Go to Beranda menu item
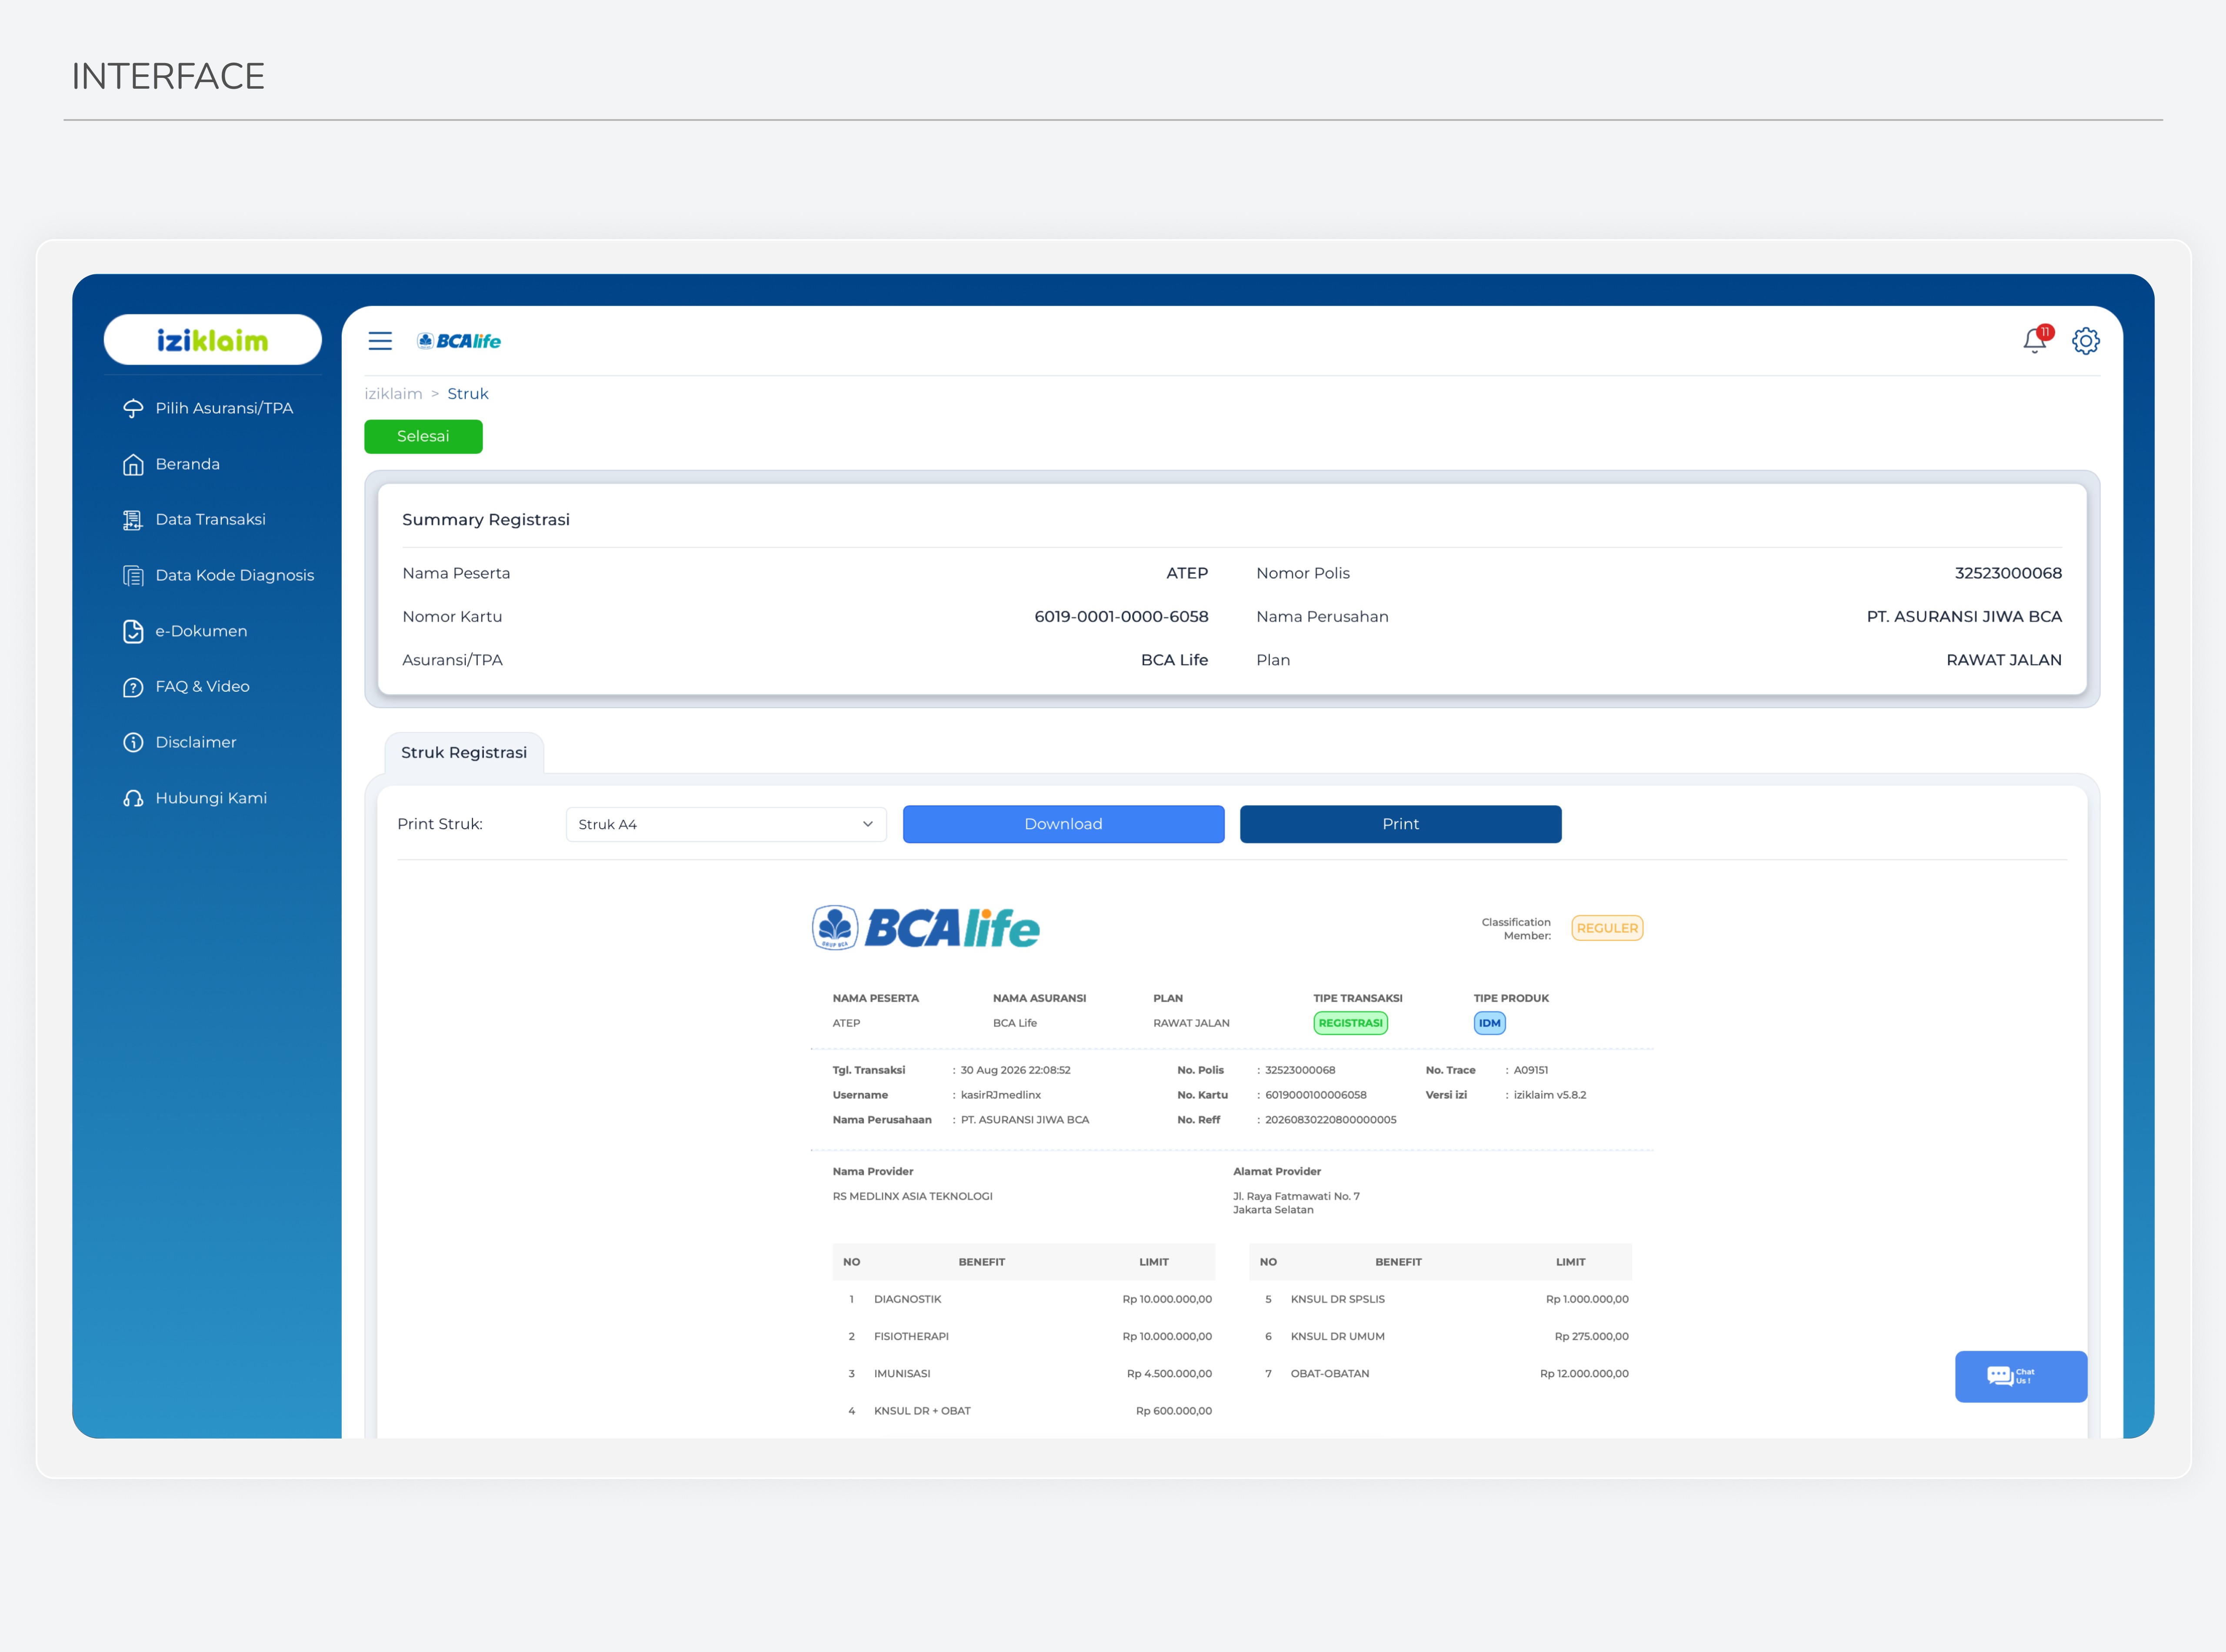Viewport: 2226px width, 1652px height. pyautogui.click(x=187, y=464)
